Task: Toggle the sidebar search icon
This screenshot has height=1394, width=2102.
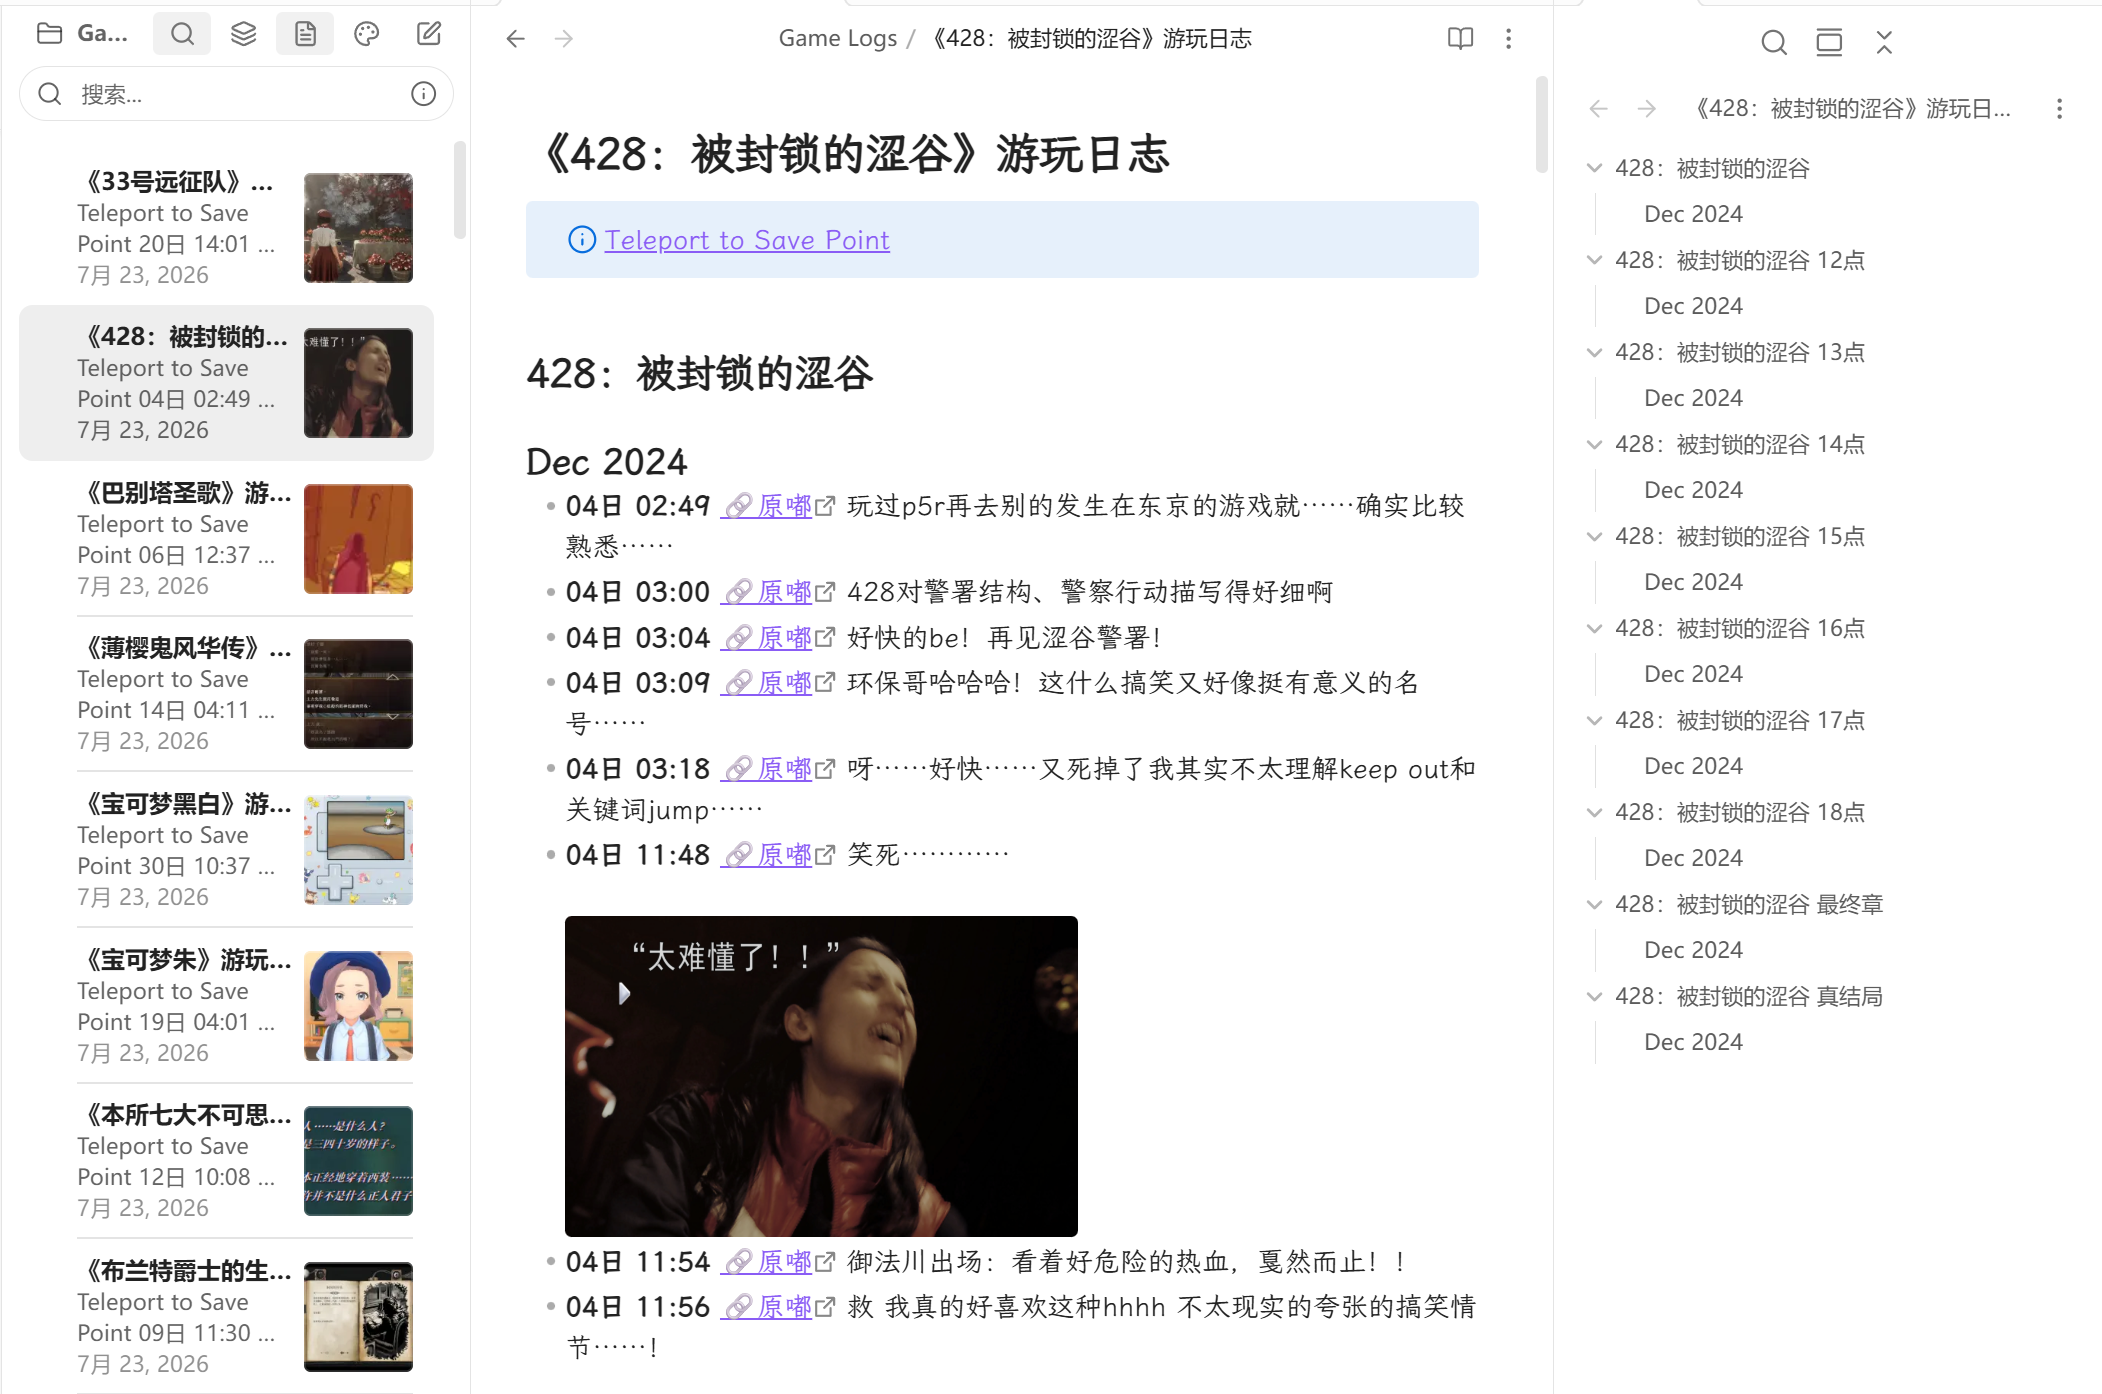Action: pyautogui.click(x=182, y=34)
